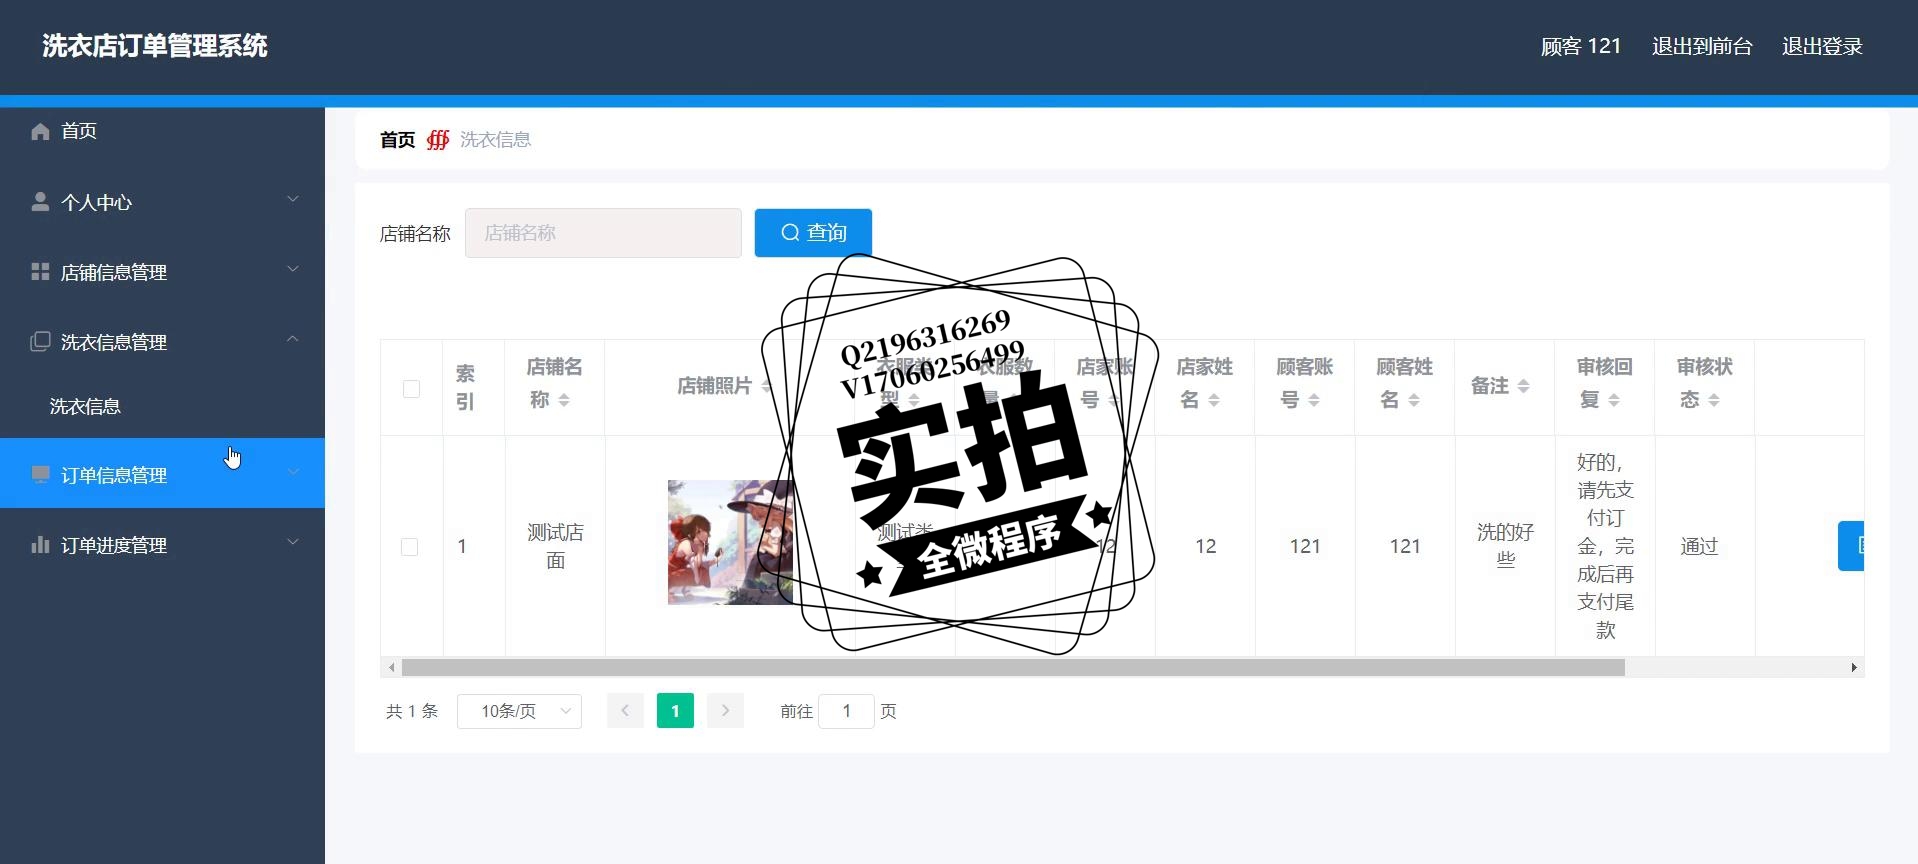
Task: Expand 个人中心 menu chevron
Action: point(293,199)
